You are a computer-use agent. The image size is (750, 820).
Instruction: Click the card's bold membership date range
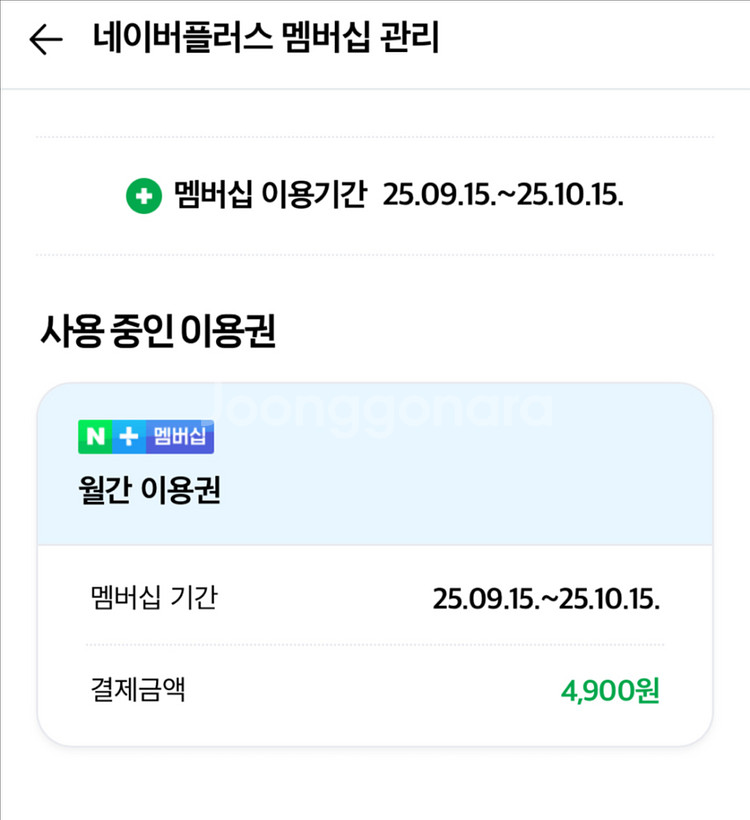pos(546,600)
